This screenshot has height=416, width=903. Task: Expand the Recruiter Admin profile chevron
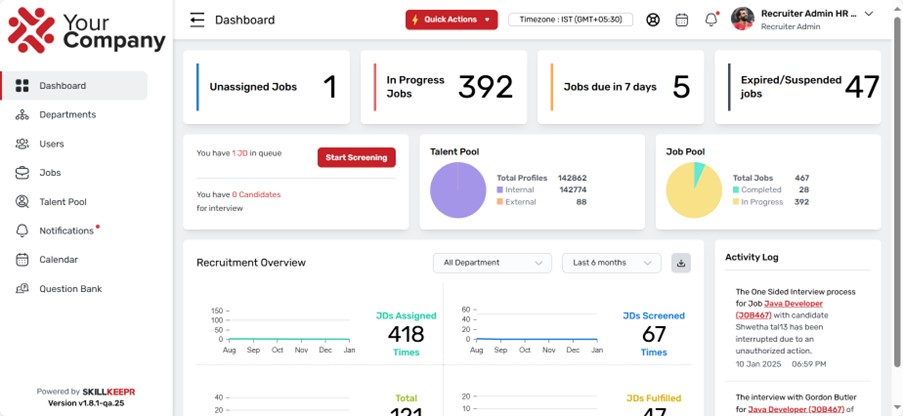(x=869, y=14)
